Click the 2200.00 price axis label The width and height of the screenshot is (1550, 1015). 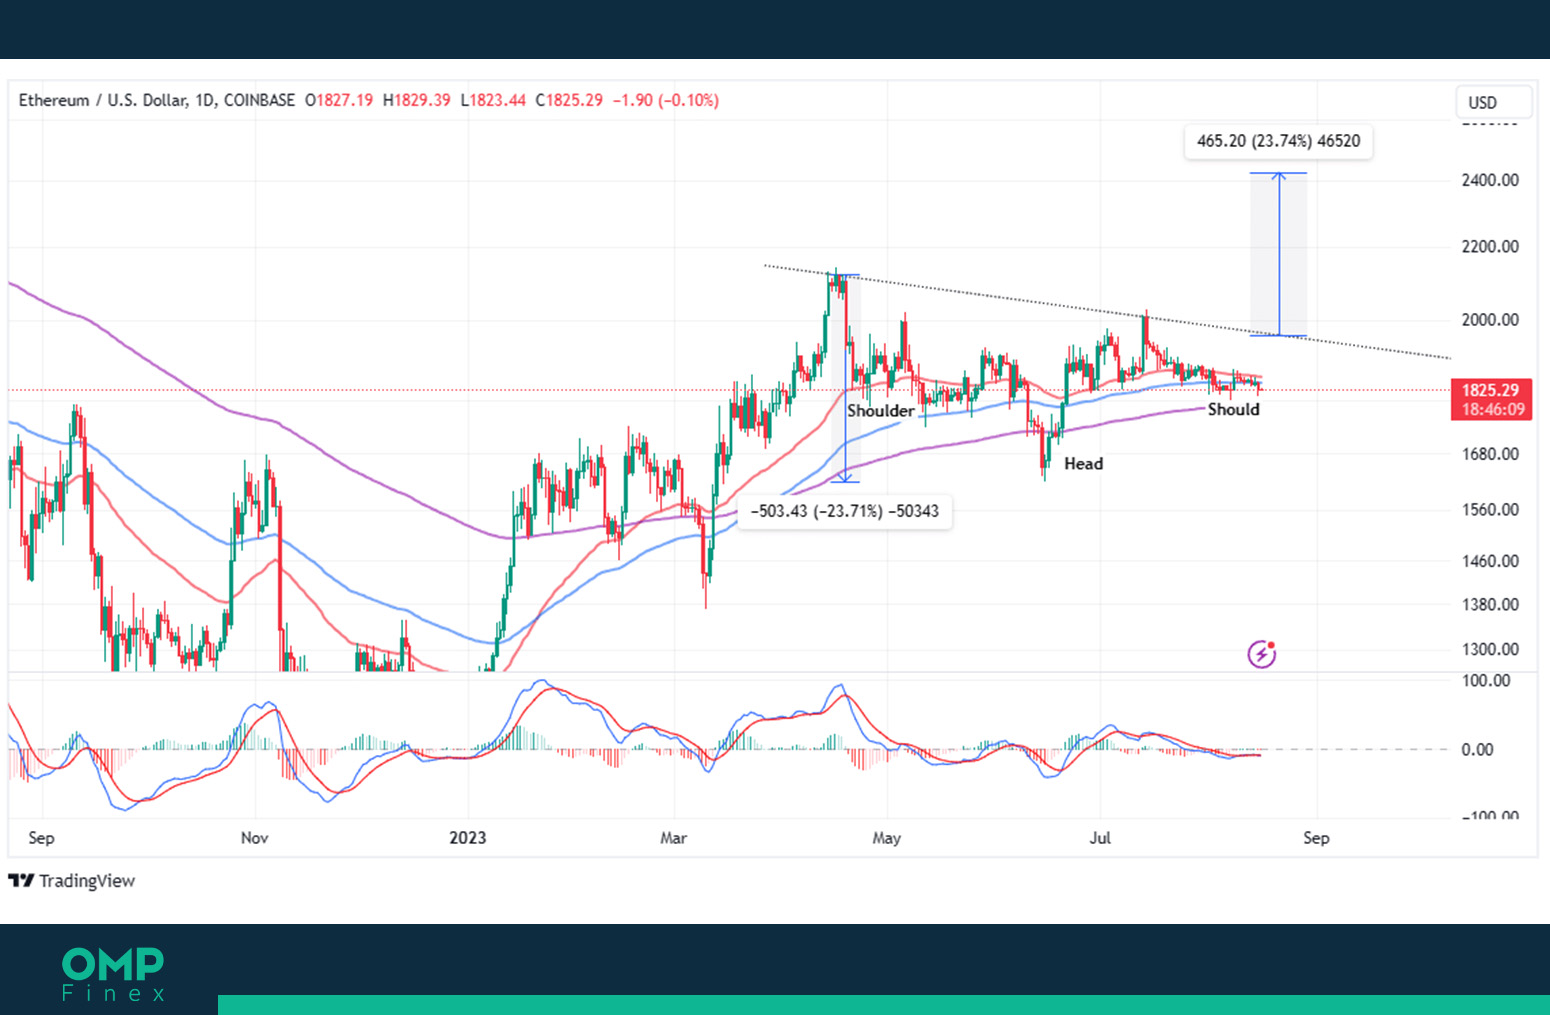[1490, 246]
